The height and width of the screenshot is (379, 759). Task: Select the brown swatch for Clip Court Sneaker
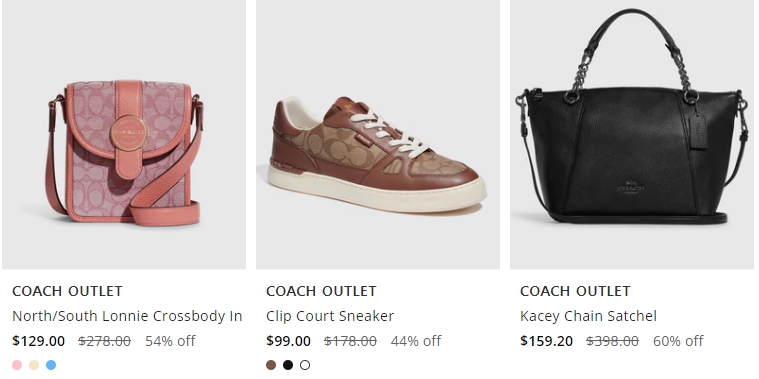click(271, 365)
